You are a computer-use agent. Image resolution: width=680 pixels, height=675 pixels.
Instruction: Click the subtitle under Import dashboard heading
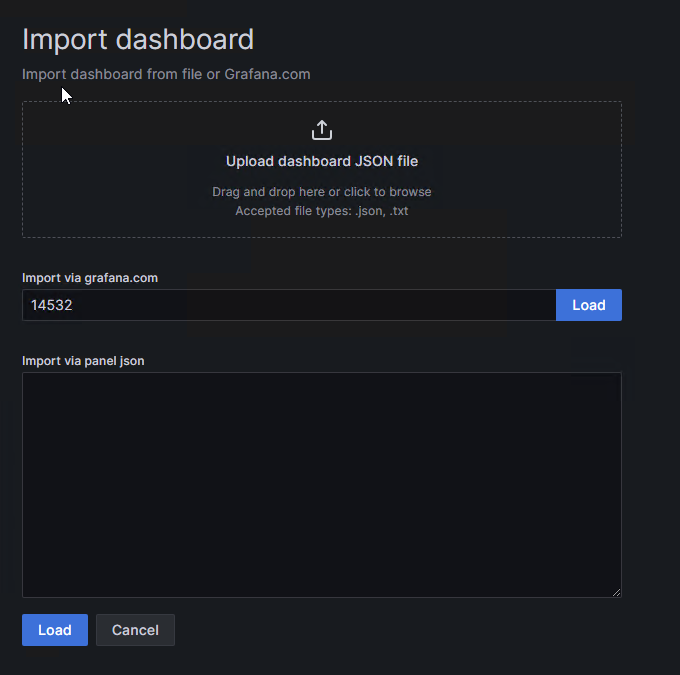pyautogui.click(x=166, y=74)
